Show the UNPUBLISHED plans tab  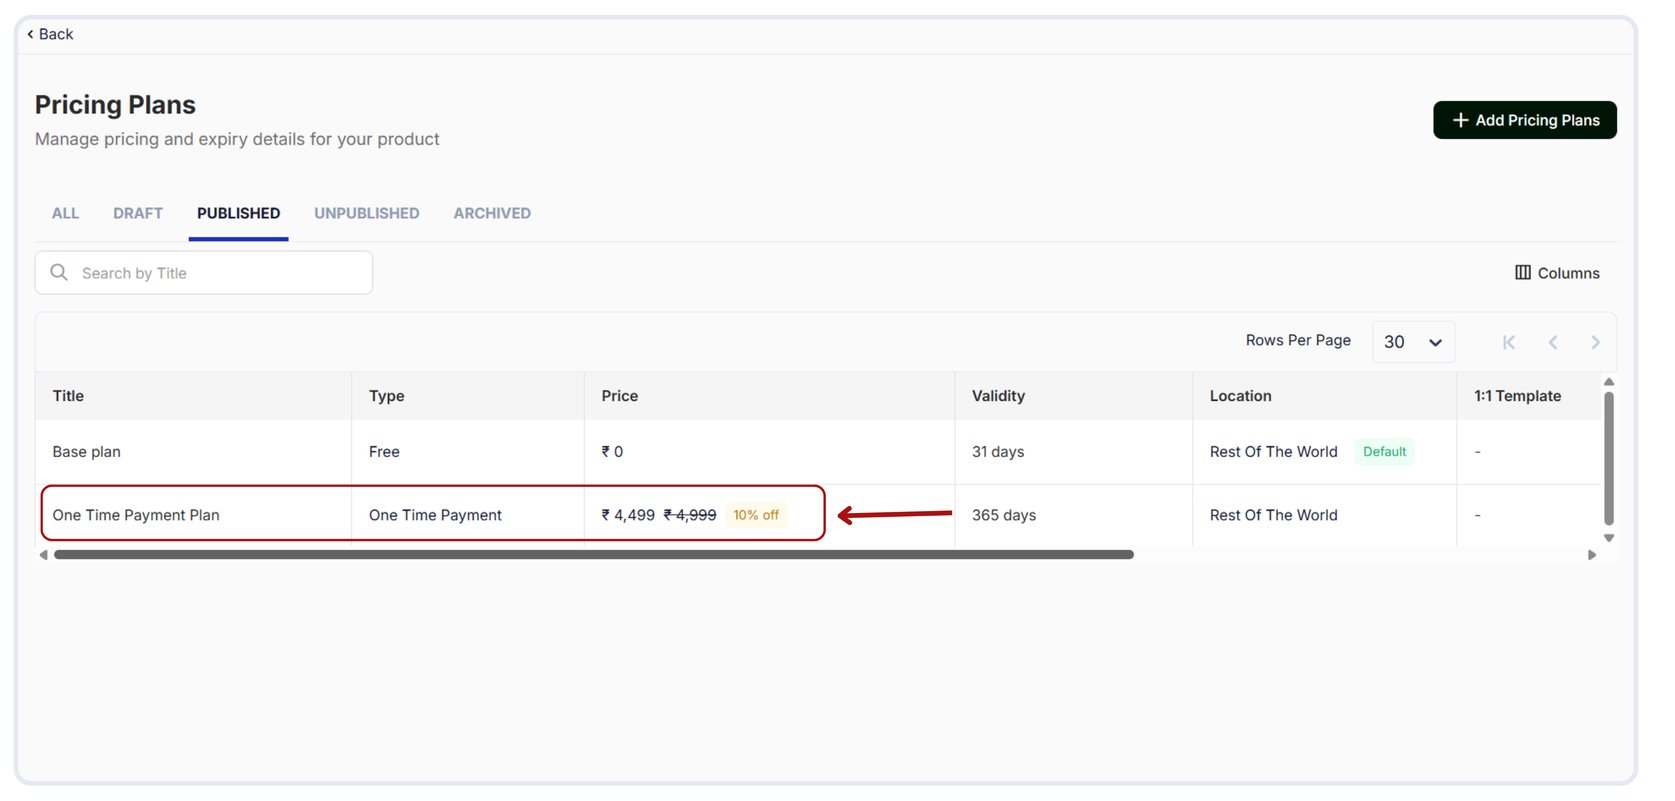click(x=367, y=213)
